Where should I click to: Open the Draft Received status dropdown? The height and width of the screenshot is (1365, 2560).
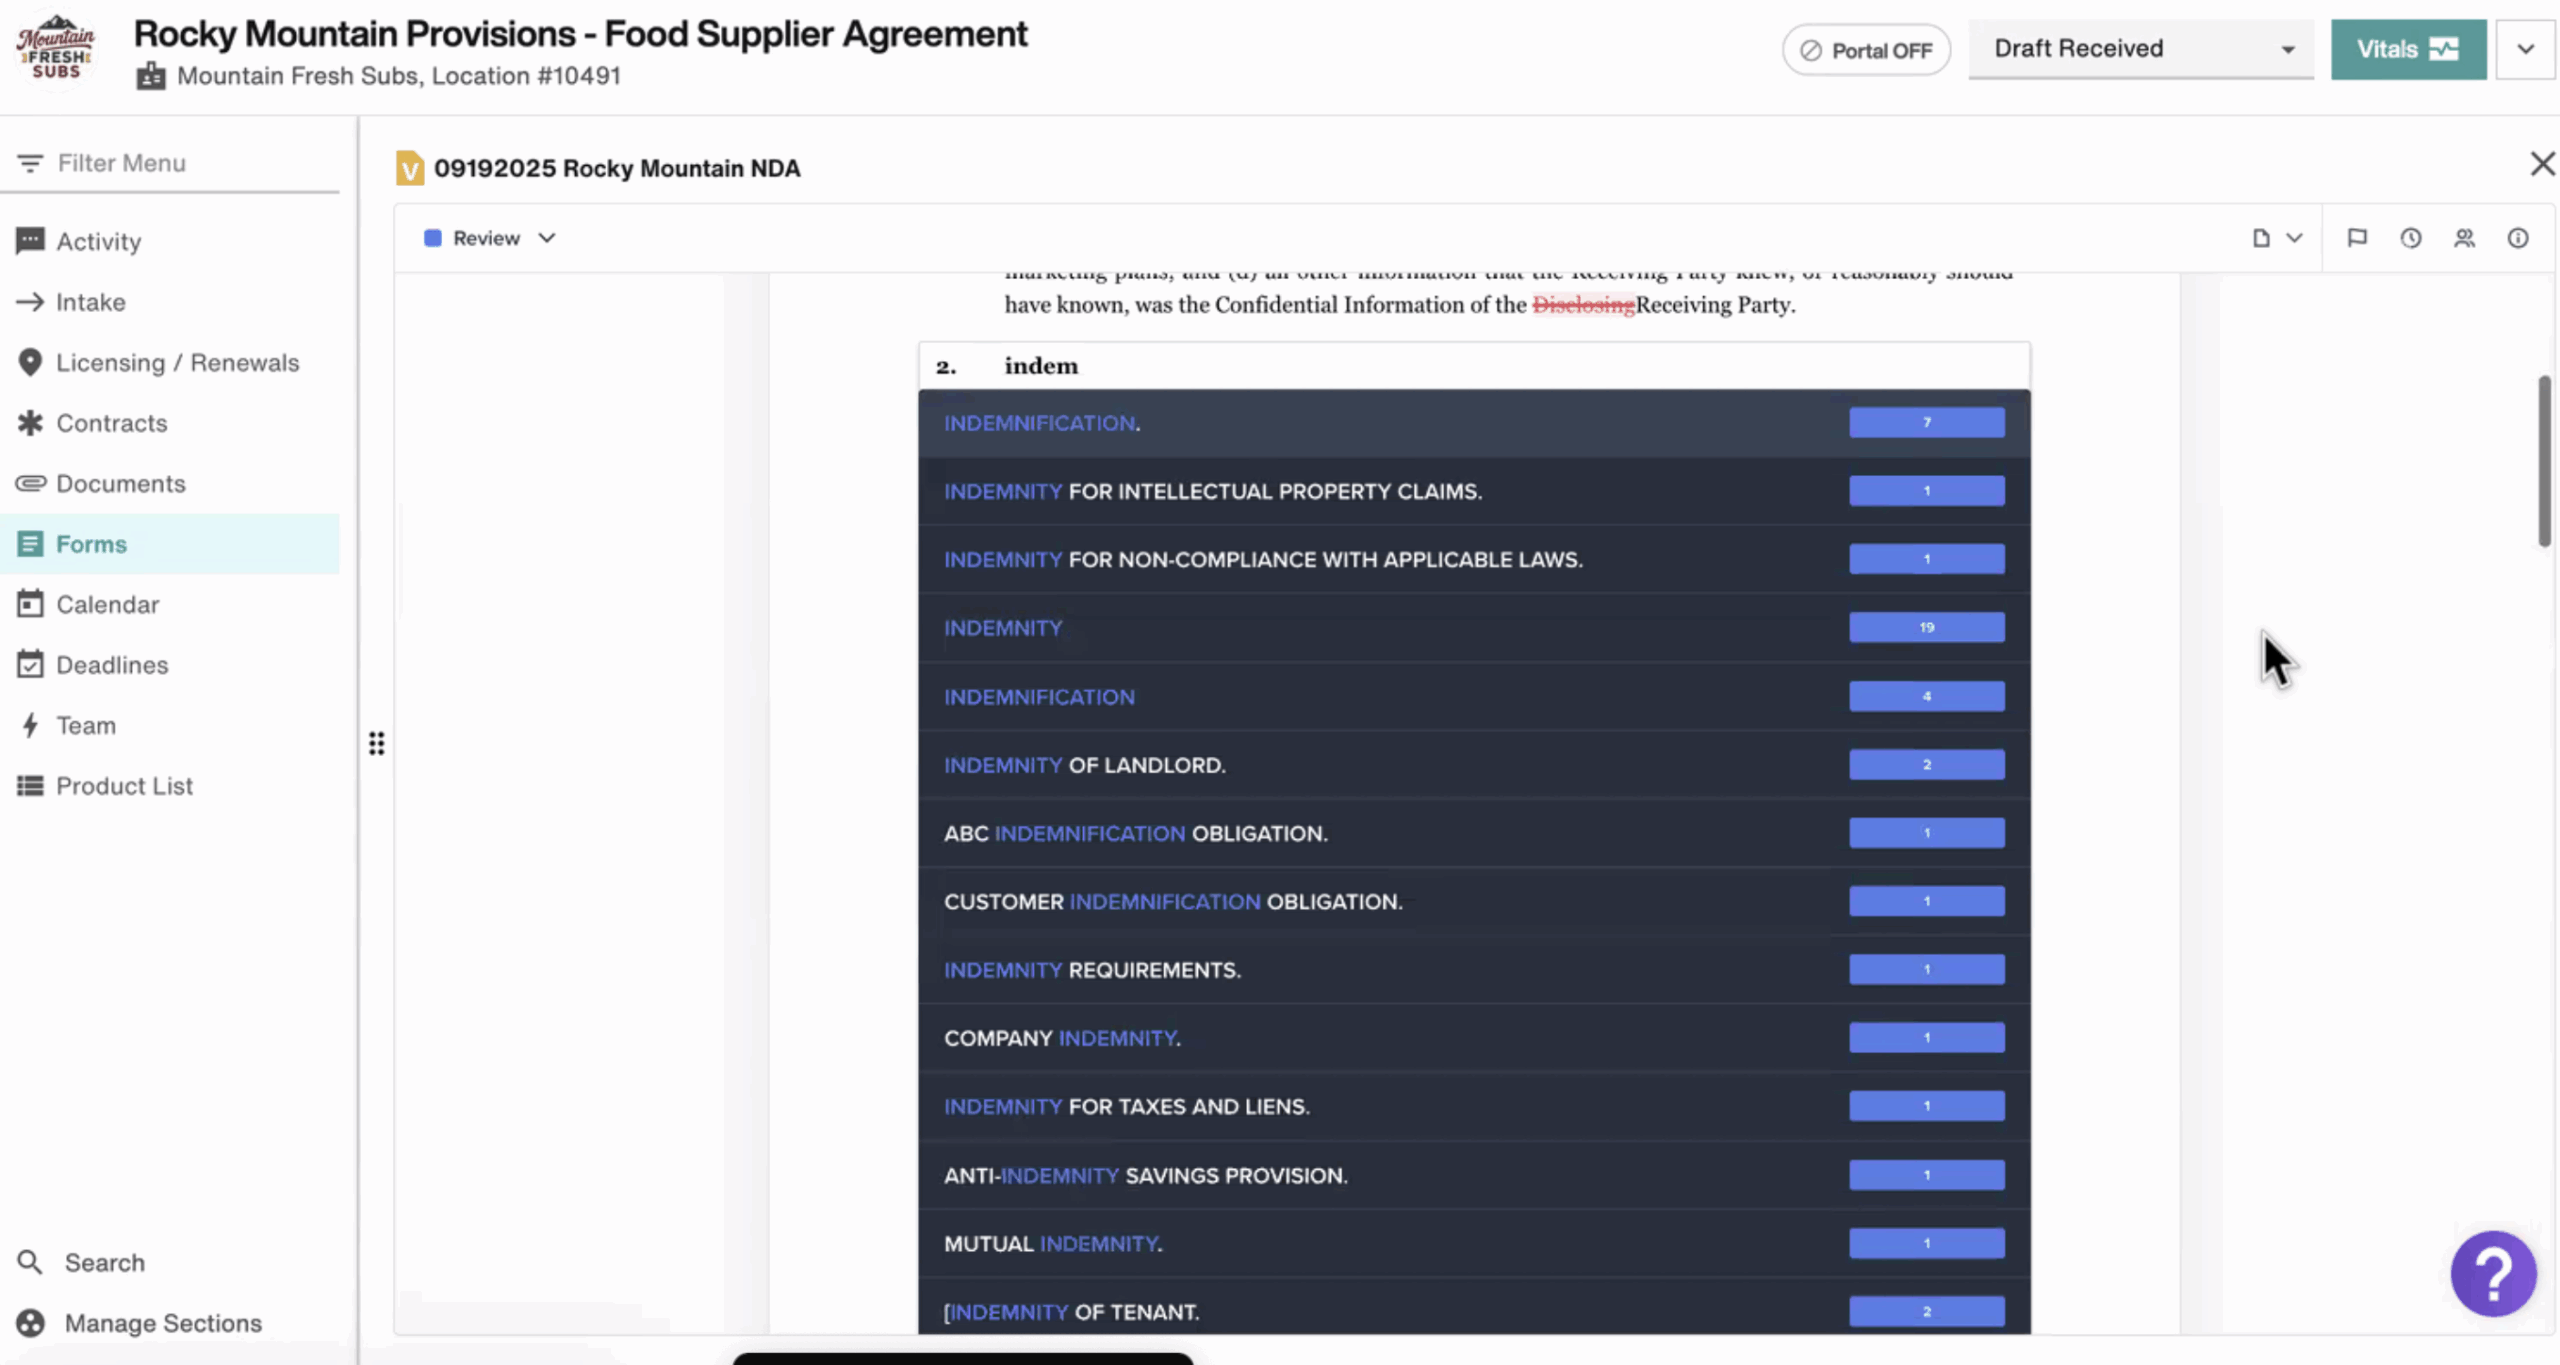pos(2140,49)
